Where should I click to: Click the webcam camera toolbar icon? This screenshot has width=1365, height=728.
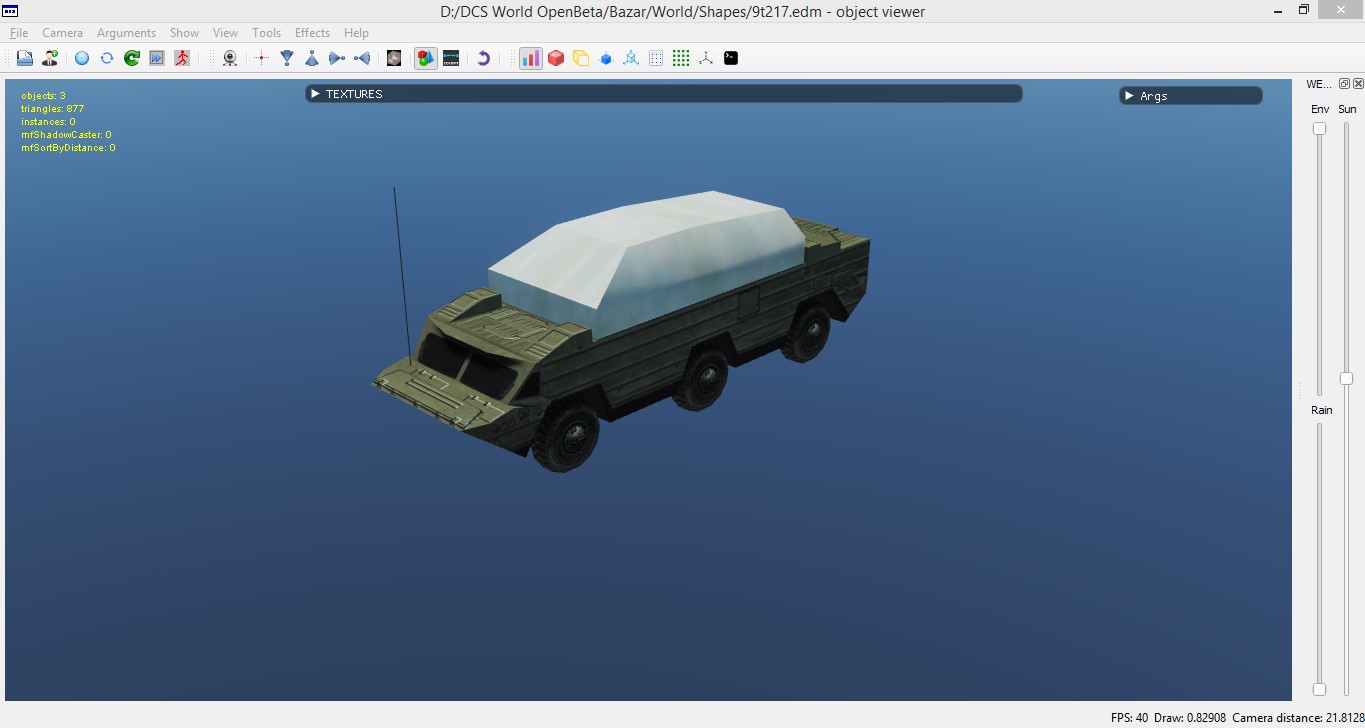[230, 58]
